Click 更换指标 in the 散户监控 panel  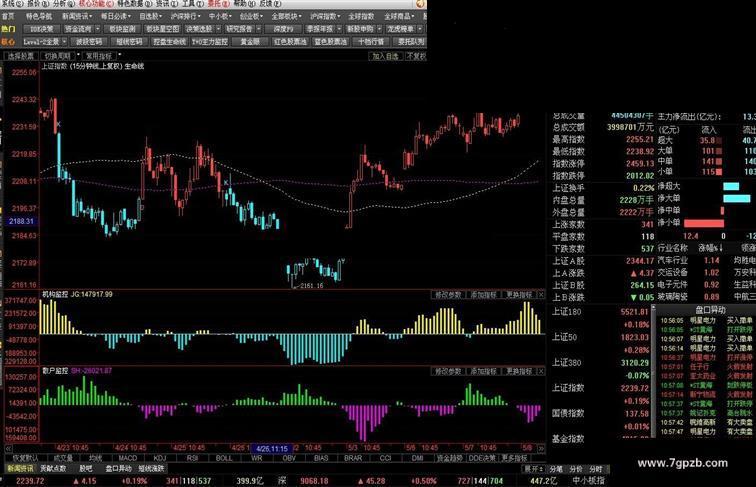518,371
